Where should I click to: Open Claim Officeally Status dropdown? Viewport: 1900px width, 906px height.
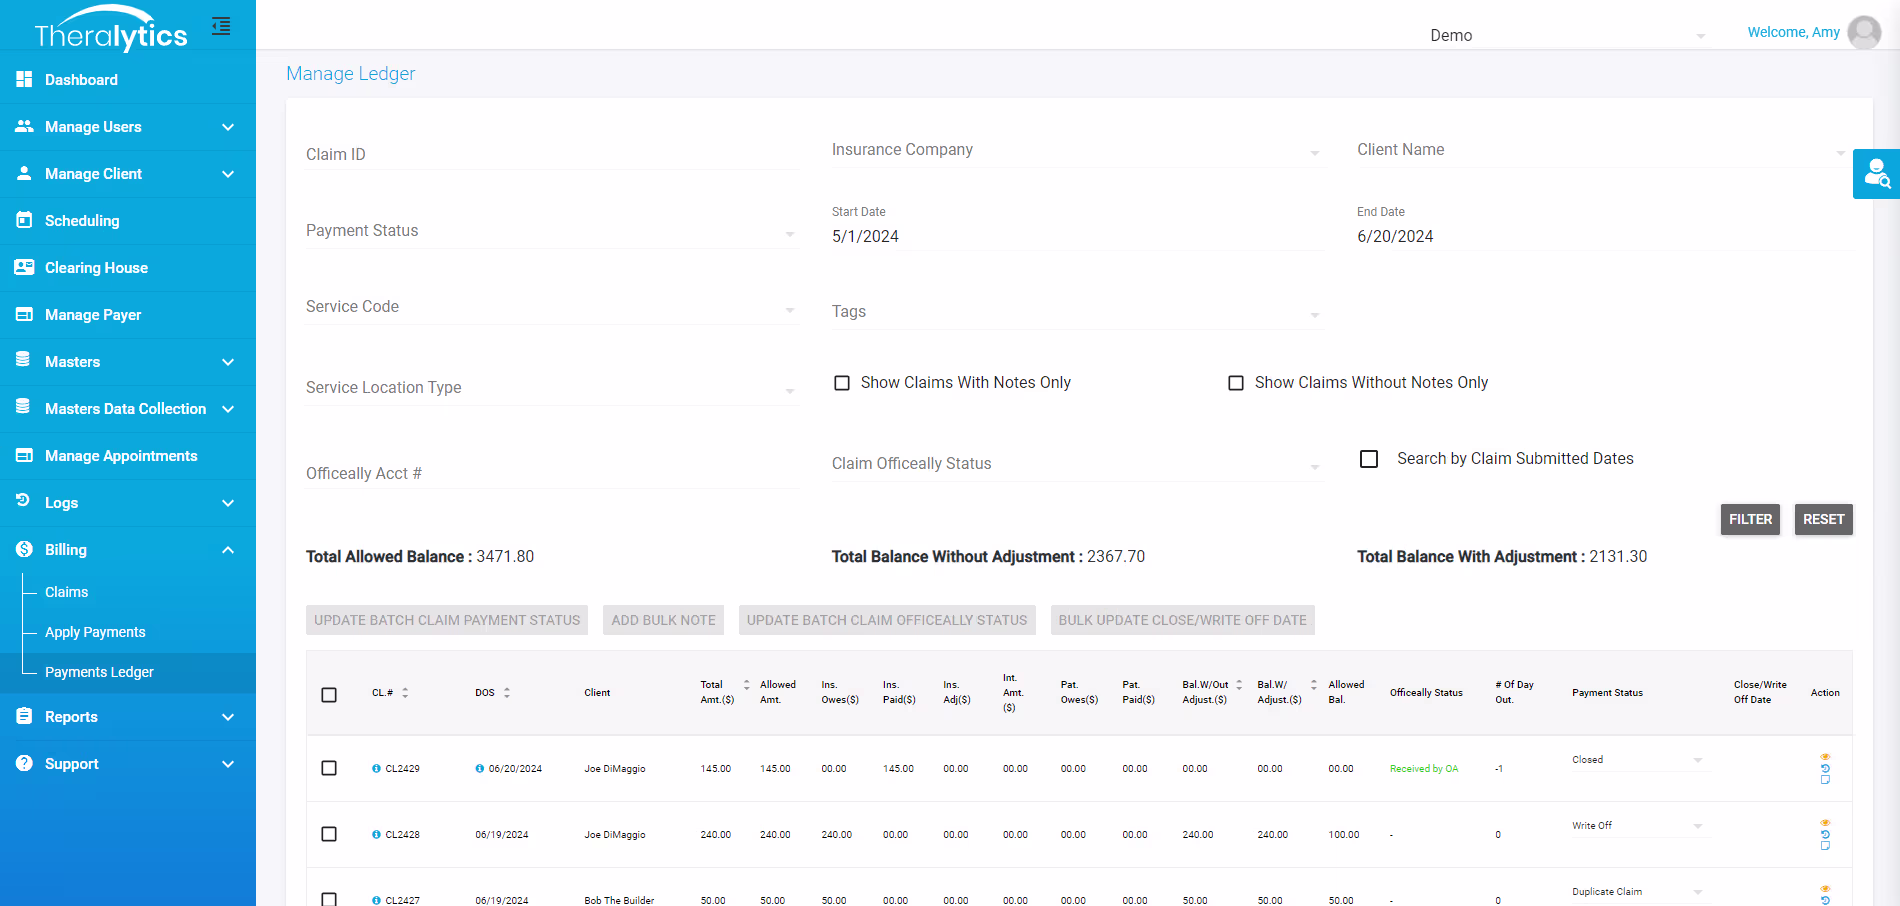(1077, 464)
